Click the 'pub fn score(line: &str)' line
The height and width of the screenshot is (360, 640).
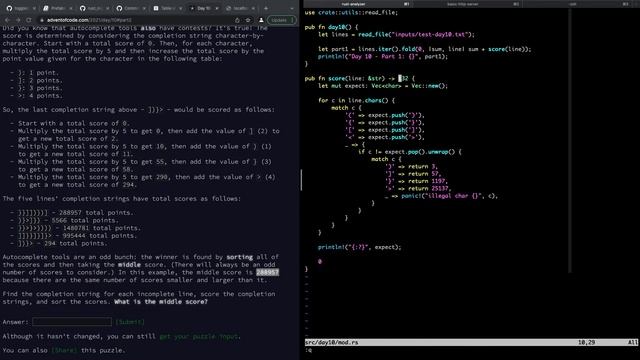[360, 78]
